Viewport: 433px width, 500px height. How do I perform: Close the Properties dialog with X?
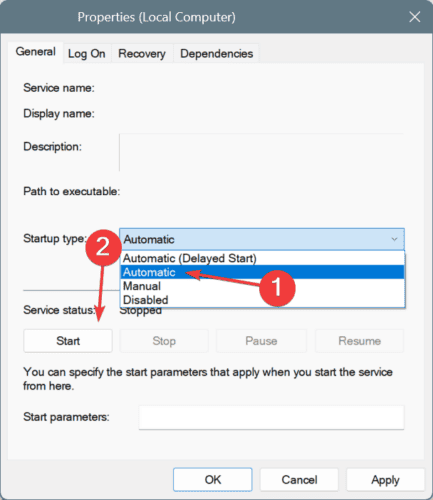click(x=415, y=17)
